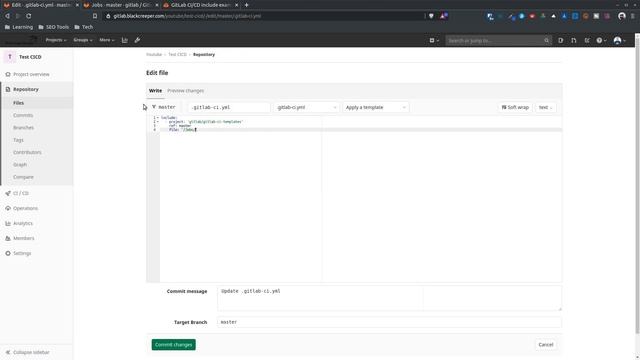This screenshot has width=640, height=360.
Task: Open the More dropdown menu
Action: tap(107, 40)
